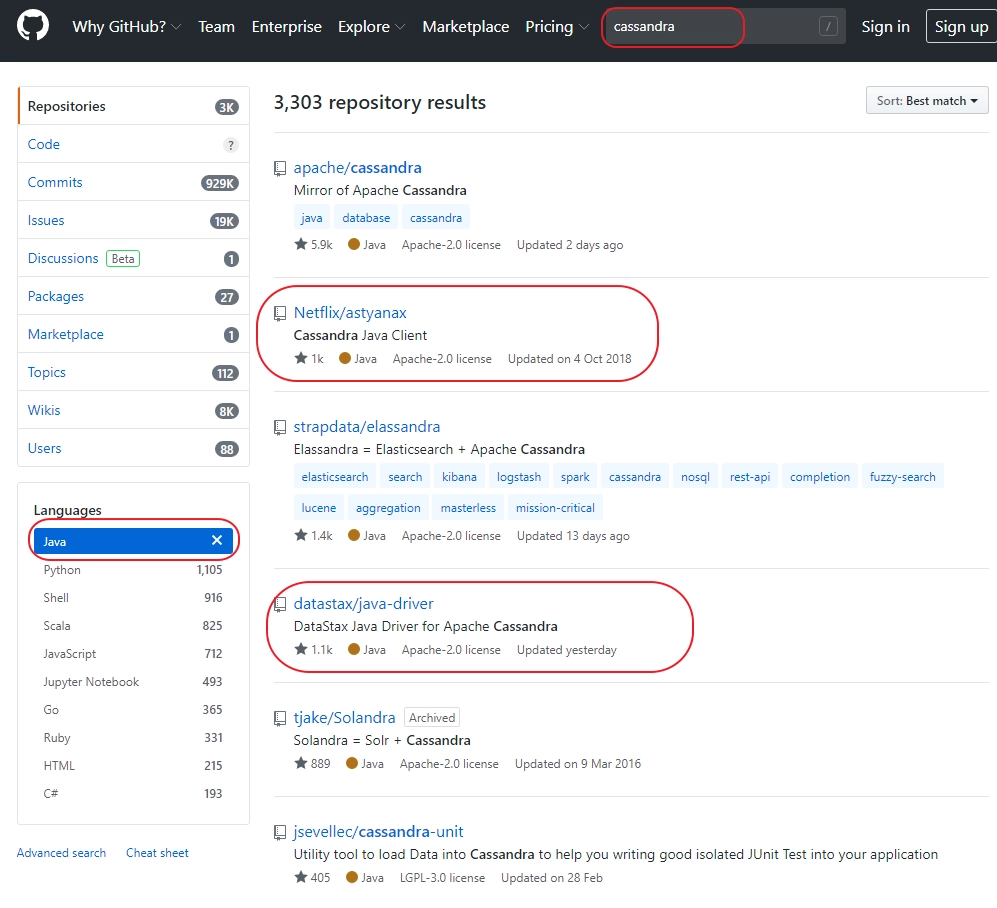The width and height of the screenshot is (997, 908).
Task: Click the slash shortcut icon in search box
Action: click(828, 27)
